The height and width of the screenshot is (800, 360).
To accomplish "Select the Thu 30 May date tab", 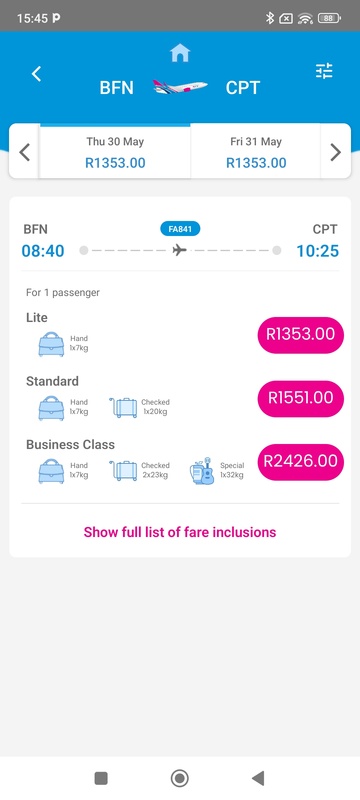I will 115,152.
